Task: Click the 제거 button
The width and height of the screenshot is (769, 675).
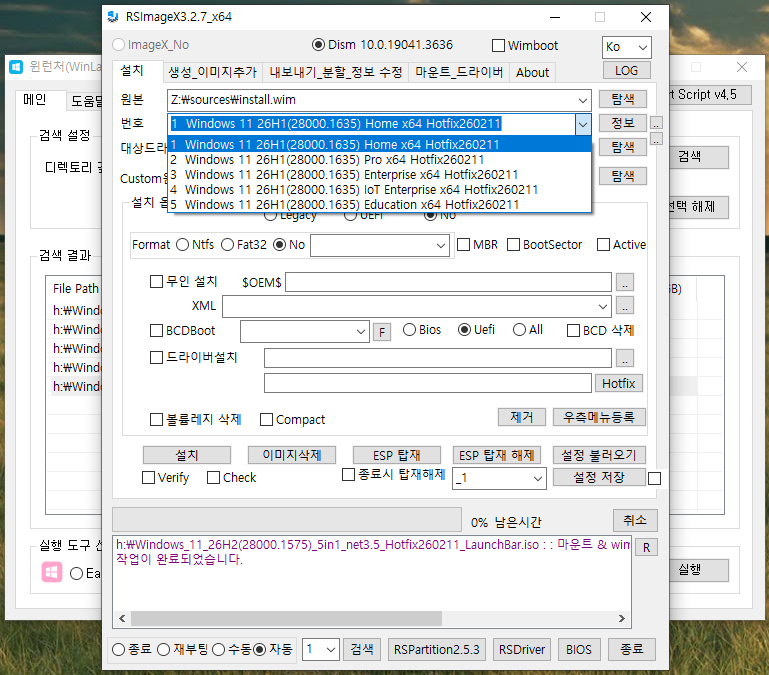Action: (x=521, y=417)
